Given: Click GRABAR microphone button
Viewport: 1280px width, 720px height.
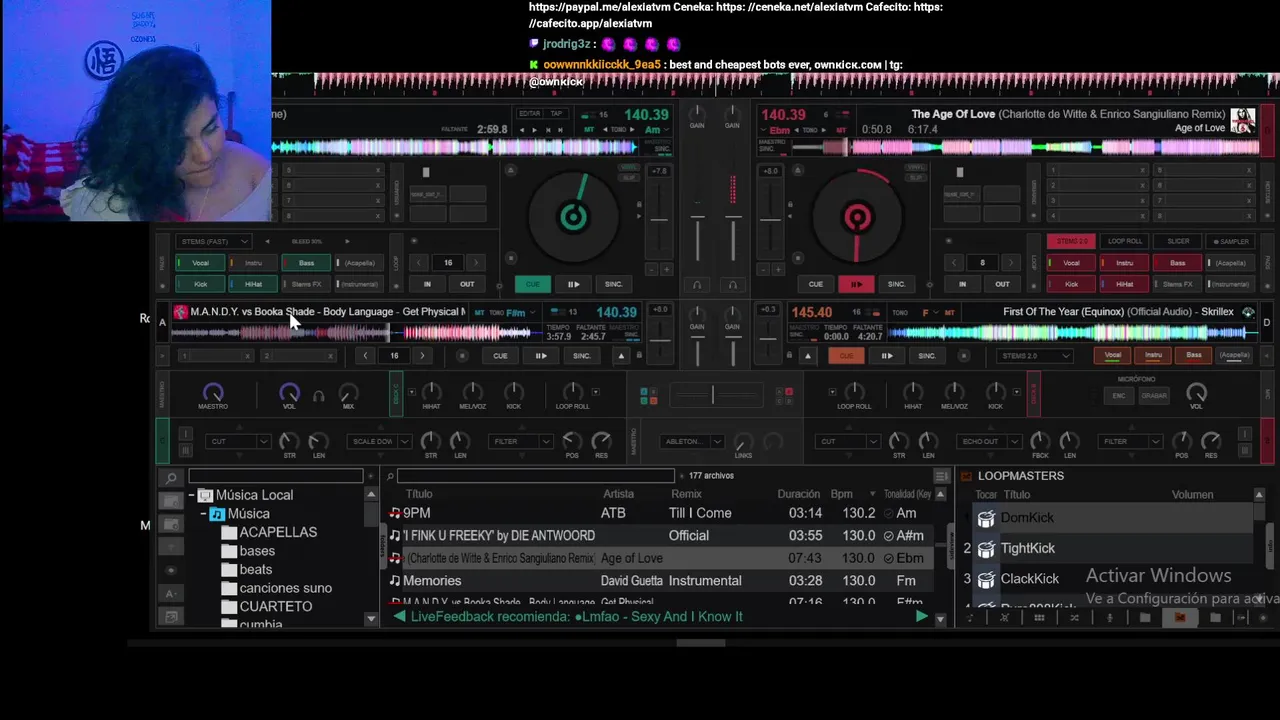Looking at the screenshot, I should [x=1154, y=395].
